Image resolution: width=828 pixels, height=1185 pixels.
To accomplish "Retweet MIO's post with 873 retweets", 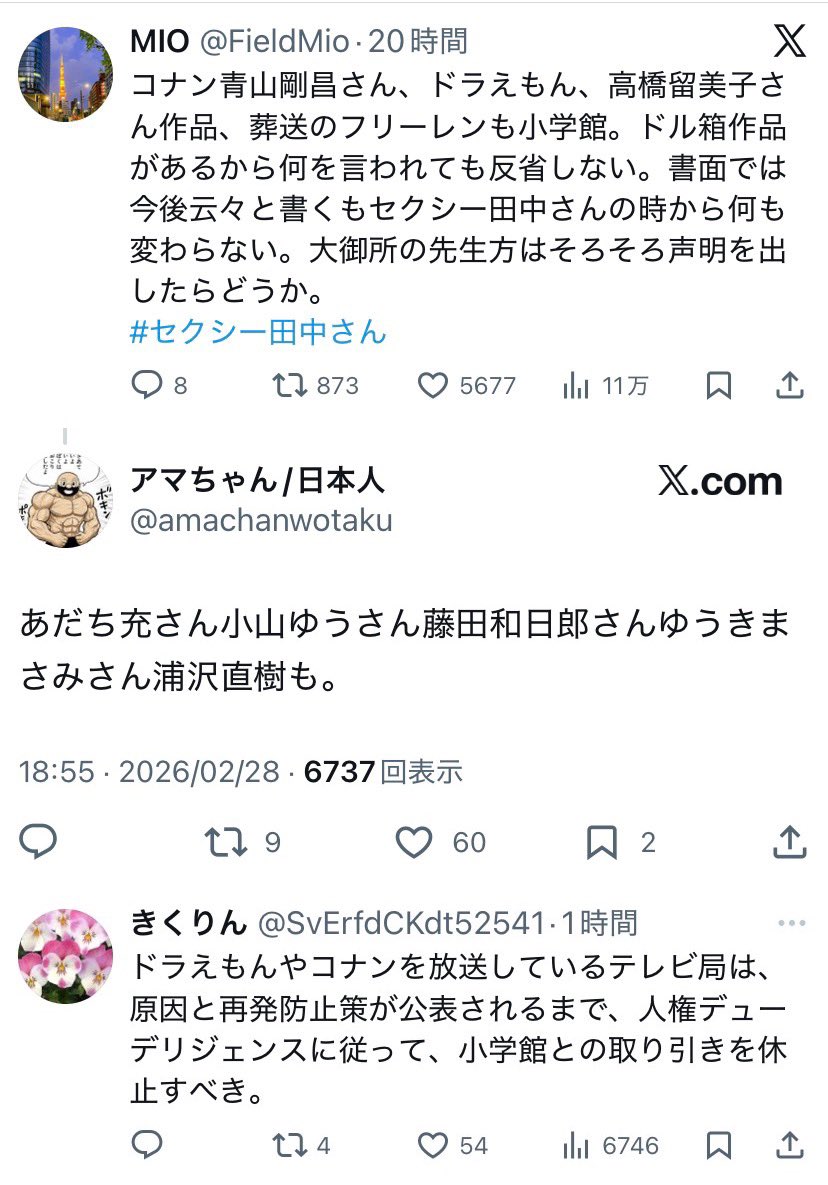I will [289, 385].
